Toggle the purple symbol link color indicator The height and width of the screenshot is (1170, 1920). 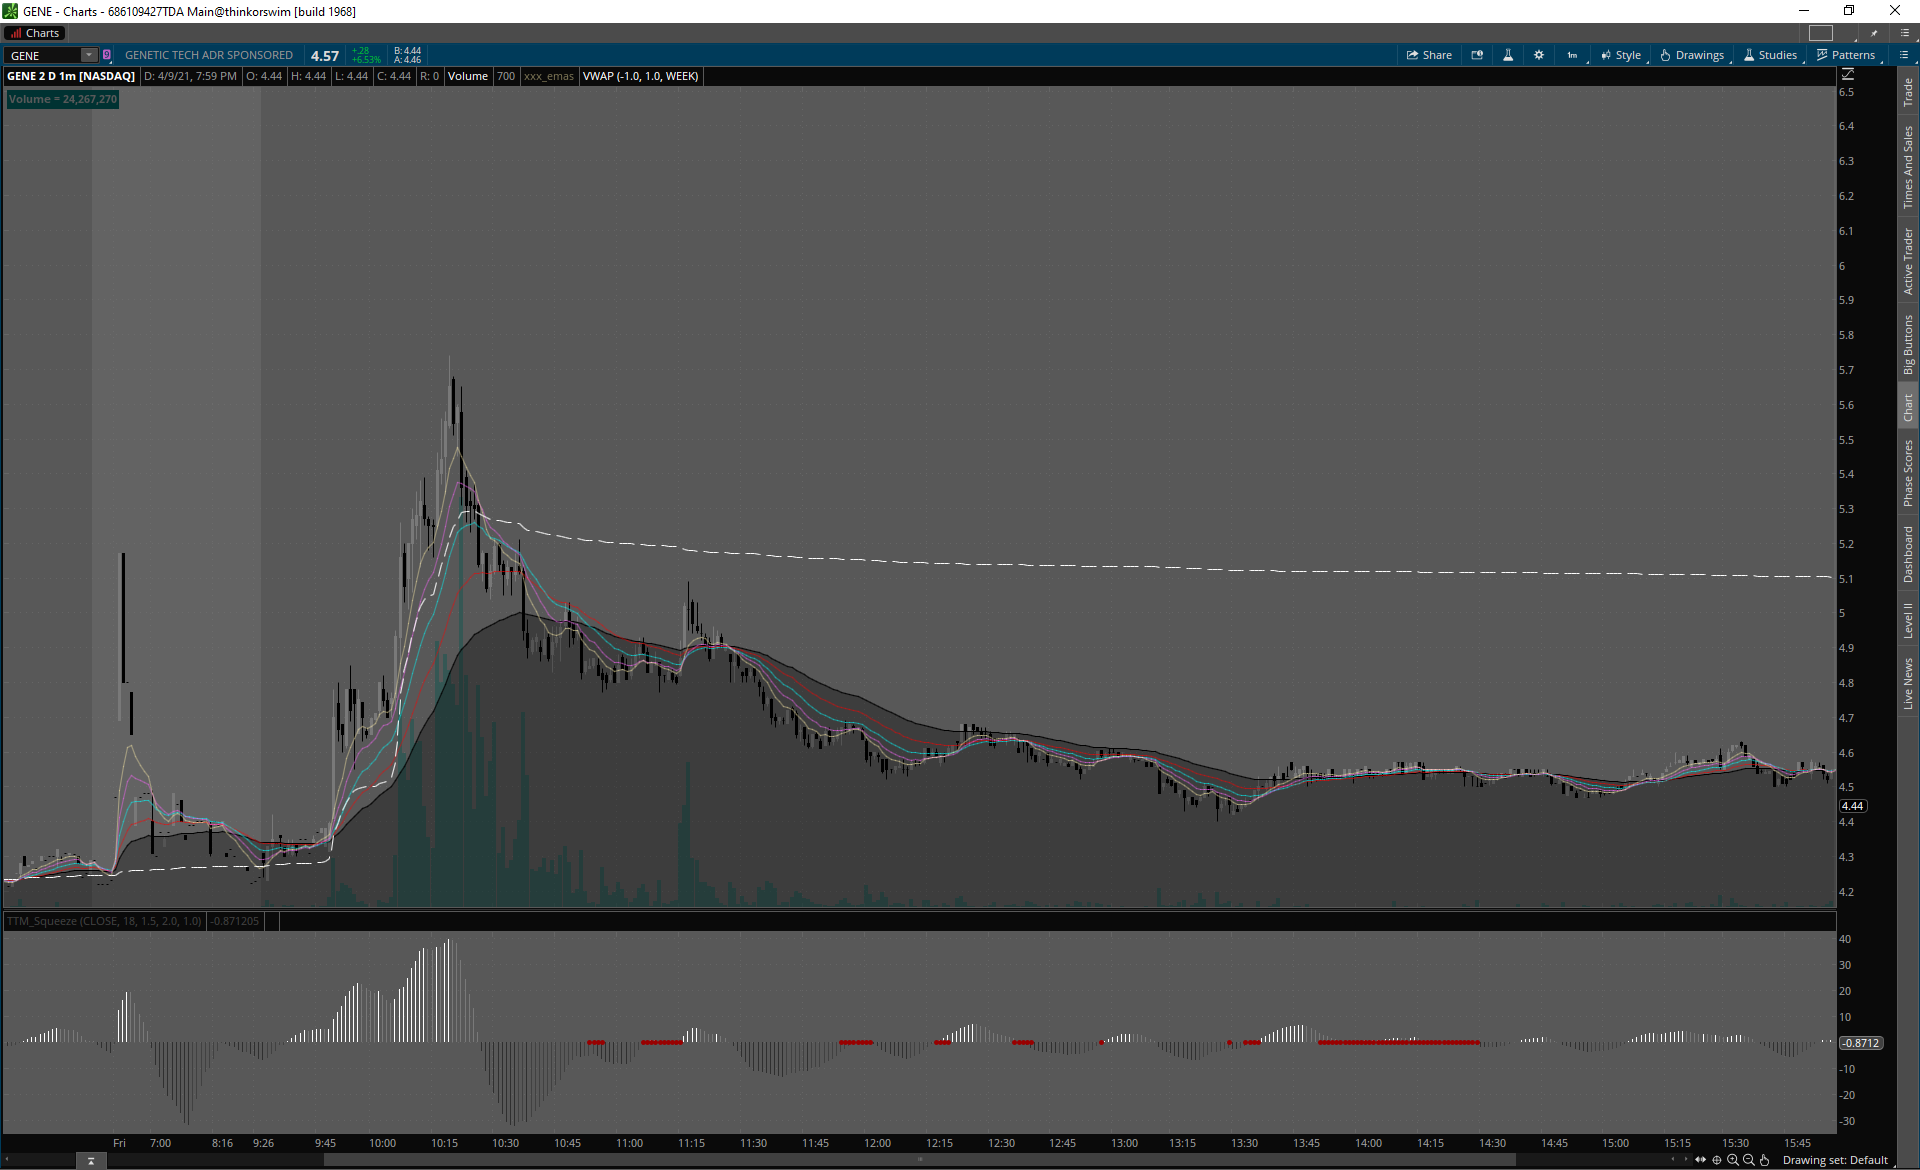(107, 55)
